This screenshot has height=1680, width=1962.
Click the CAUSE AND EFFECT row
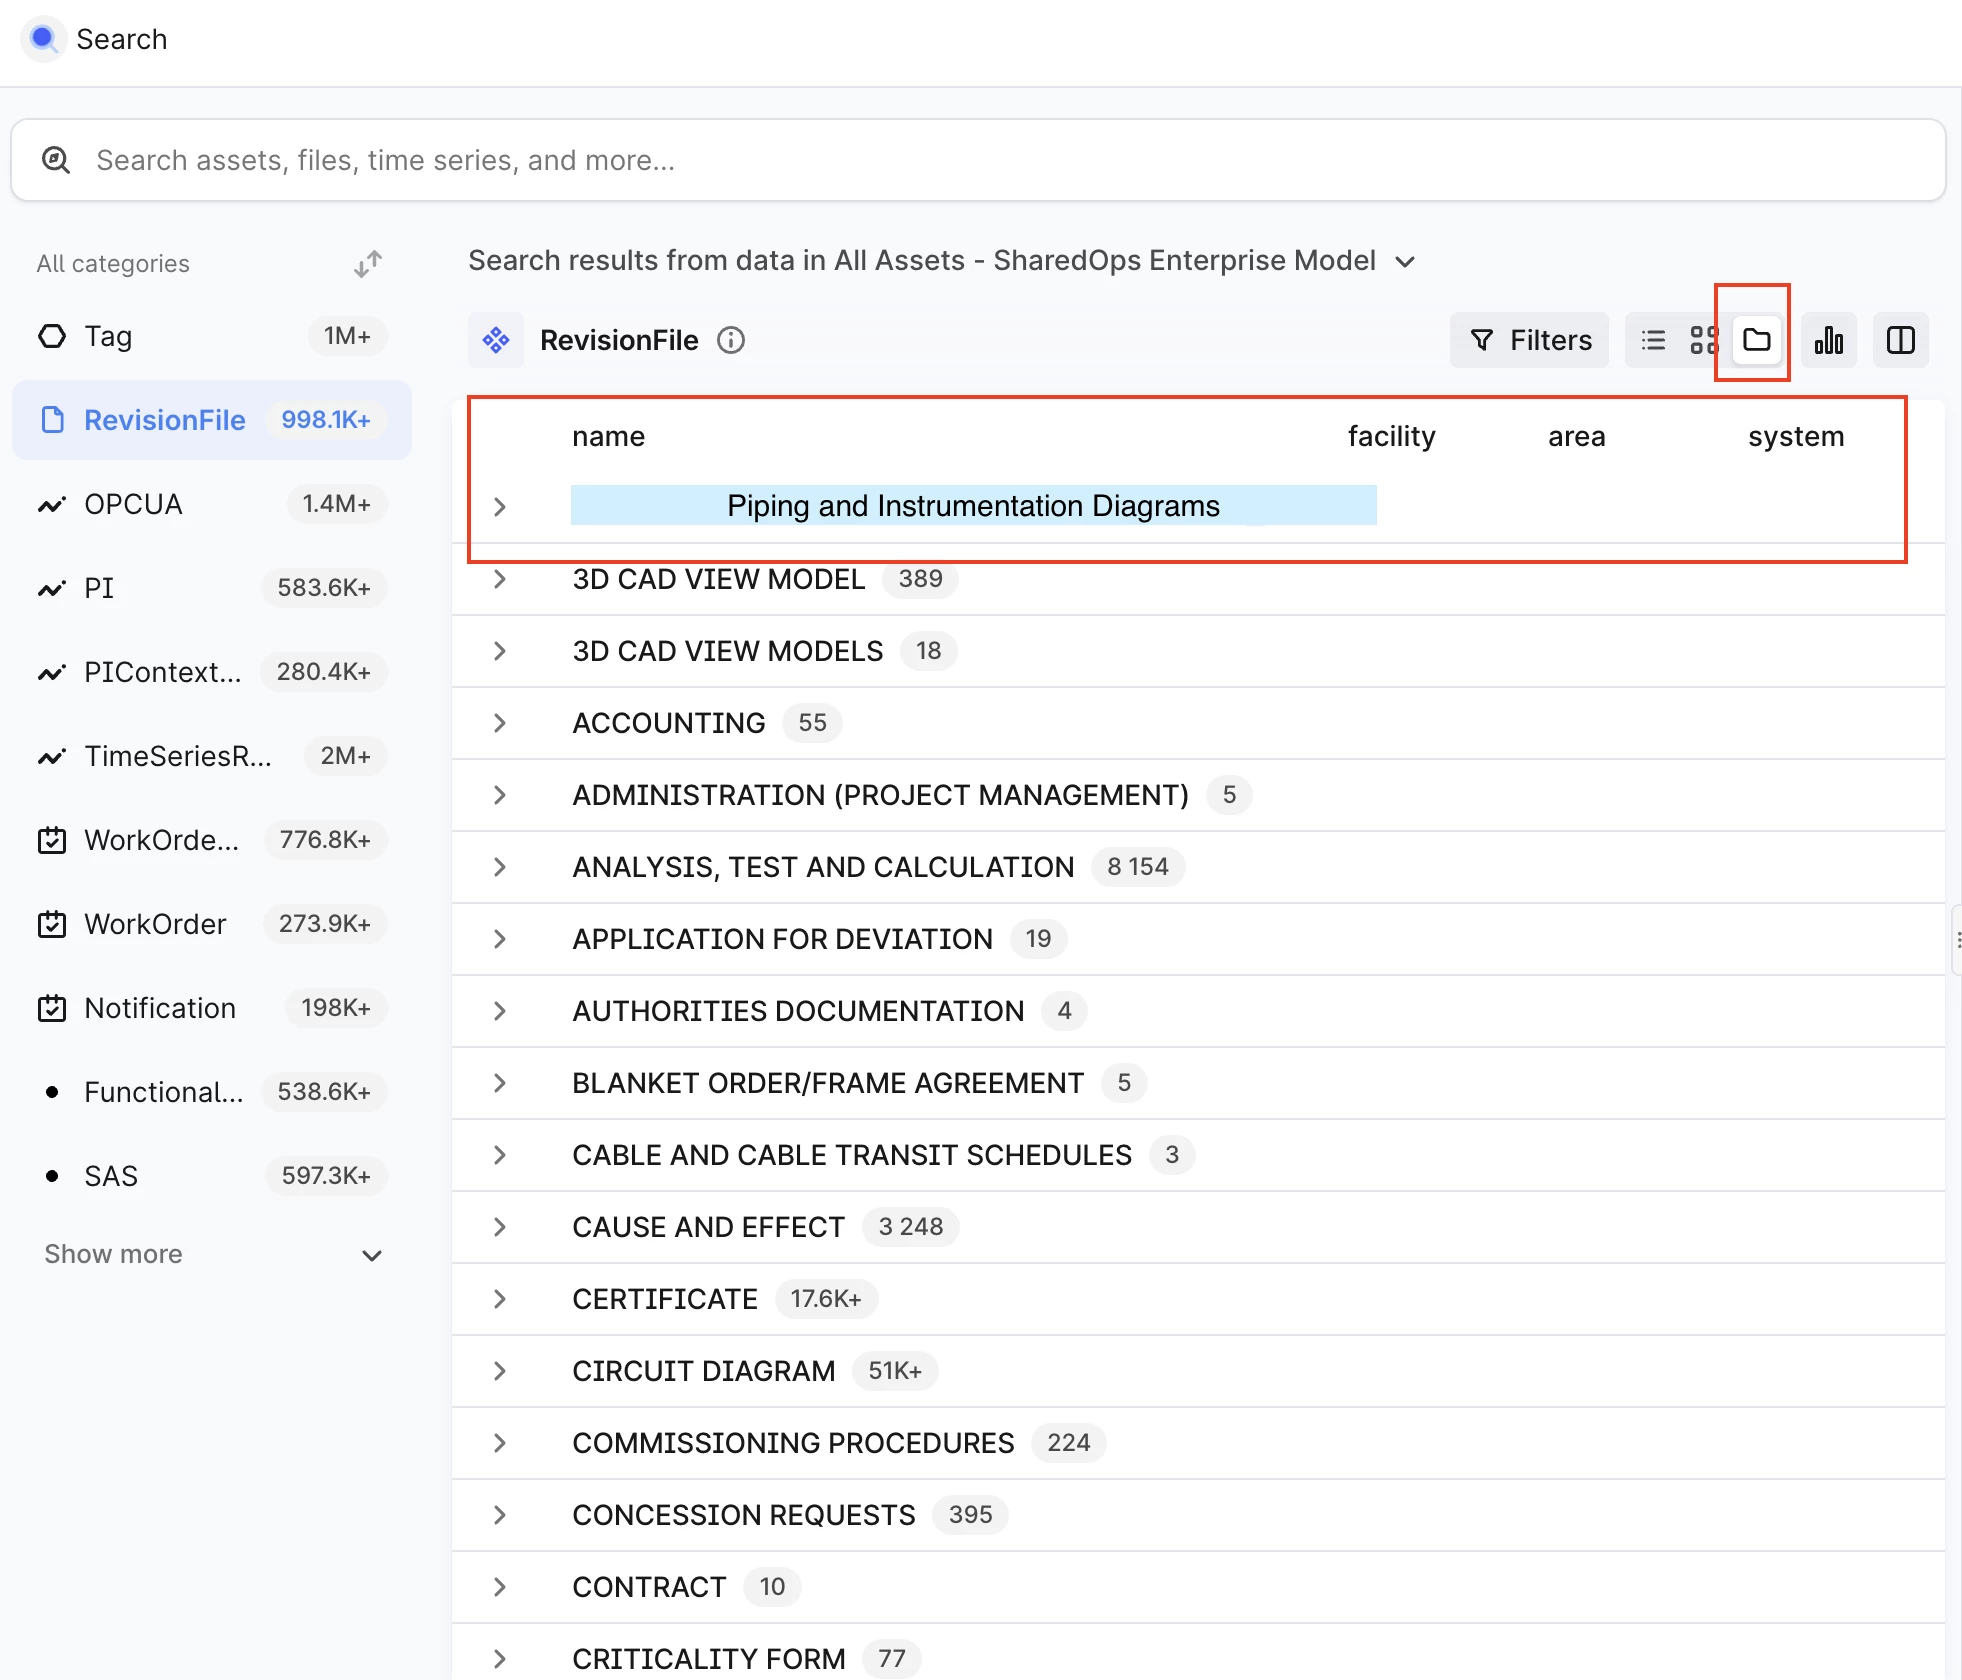(x=708, y=1227)
